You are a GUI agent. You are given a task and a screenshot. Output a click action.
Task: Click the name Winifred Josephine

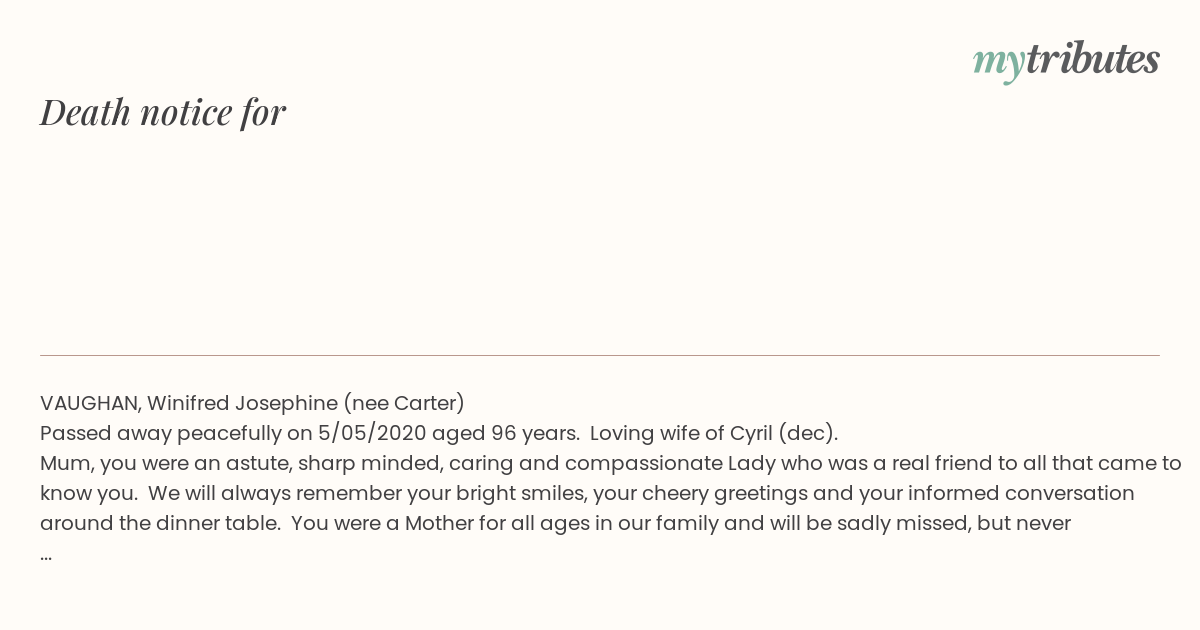pyautogui.click(x=243, y=404)
